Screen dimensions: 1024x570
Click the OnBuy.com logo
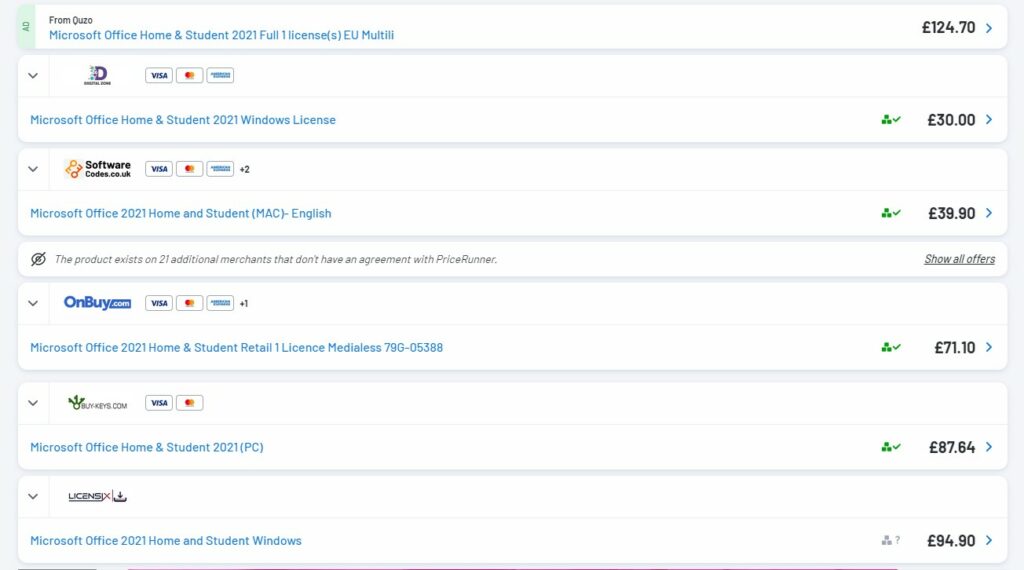click(97, 303)
